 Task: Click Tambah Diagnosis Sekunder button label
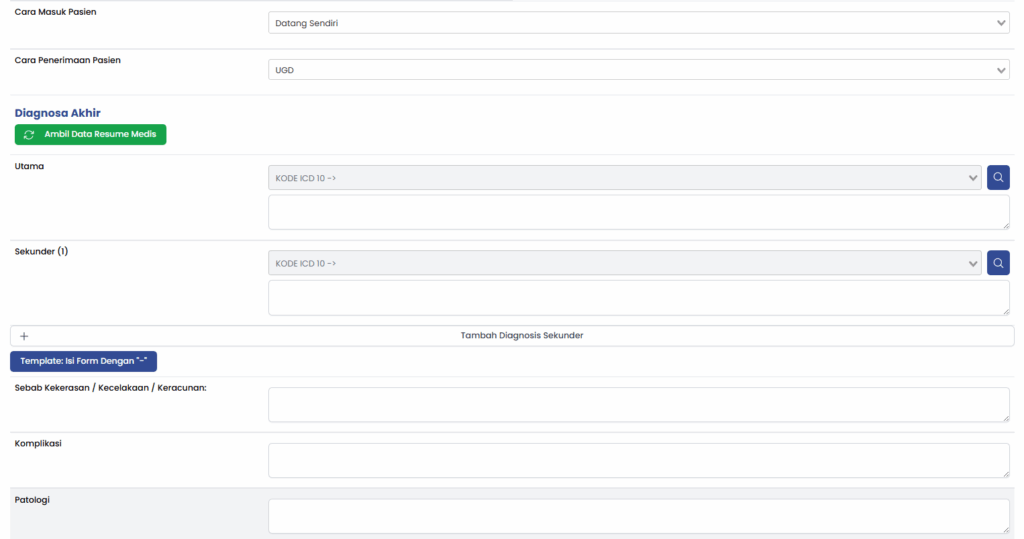(x=521, y=336)
